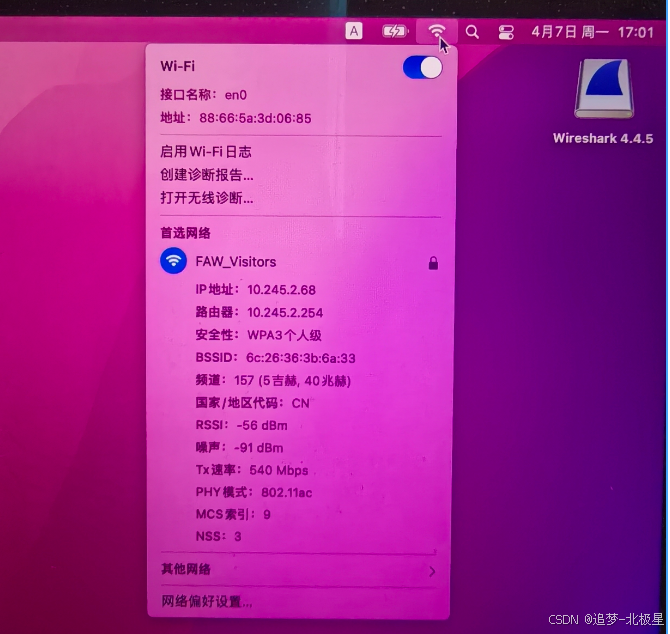Click the lock icon beside FAW_Visitors
This screenshot has width=670, height=634.
433,263
